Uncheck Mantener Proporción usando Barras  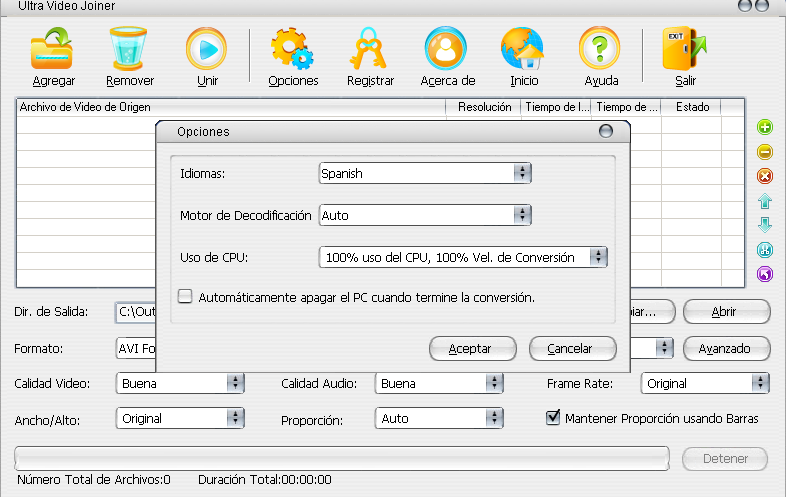(553, 417)
